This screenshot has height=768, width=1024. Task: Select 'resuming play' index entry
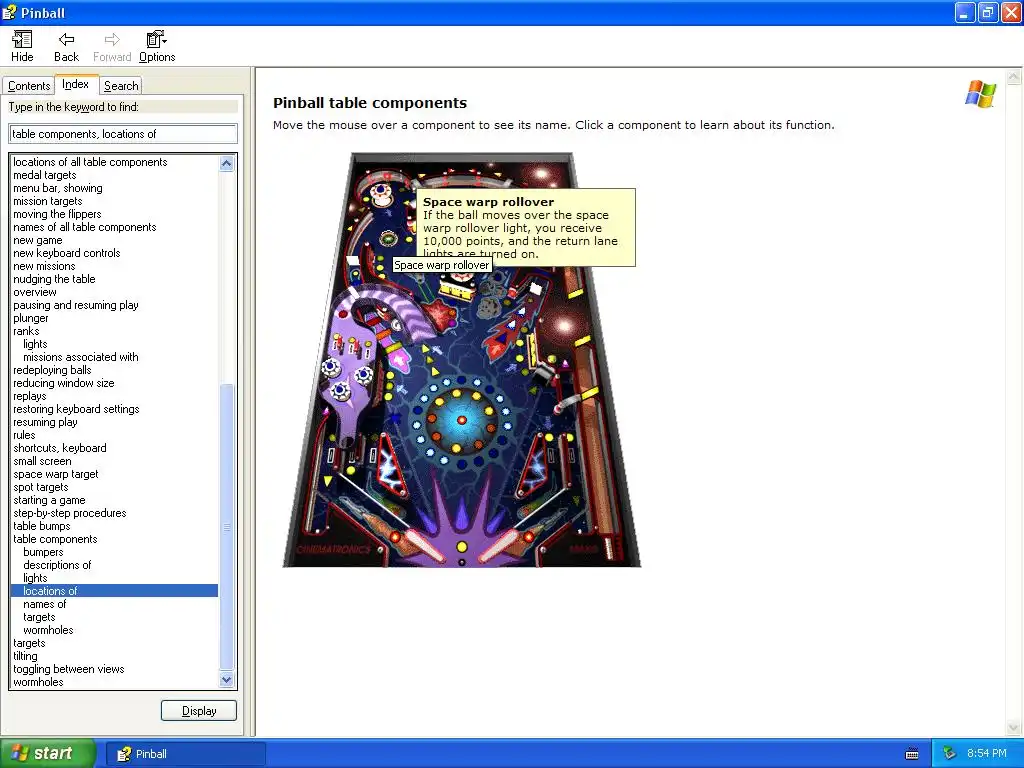pyautogui.click(x=45, y=423)
